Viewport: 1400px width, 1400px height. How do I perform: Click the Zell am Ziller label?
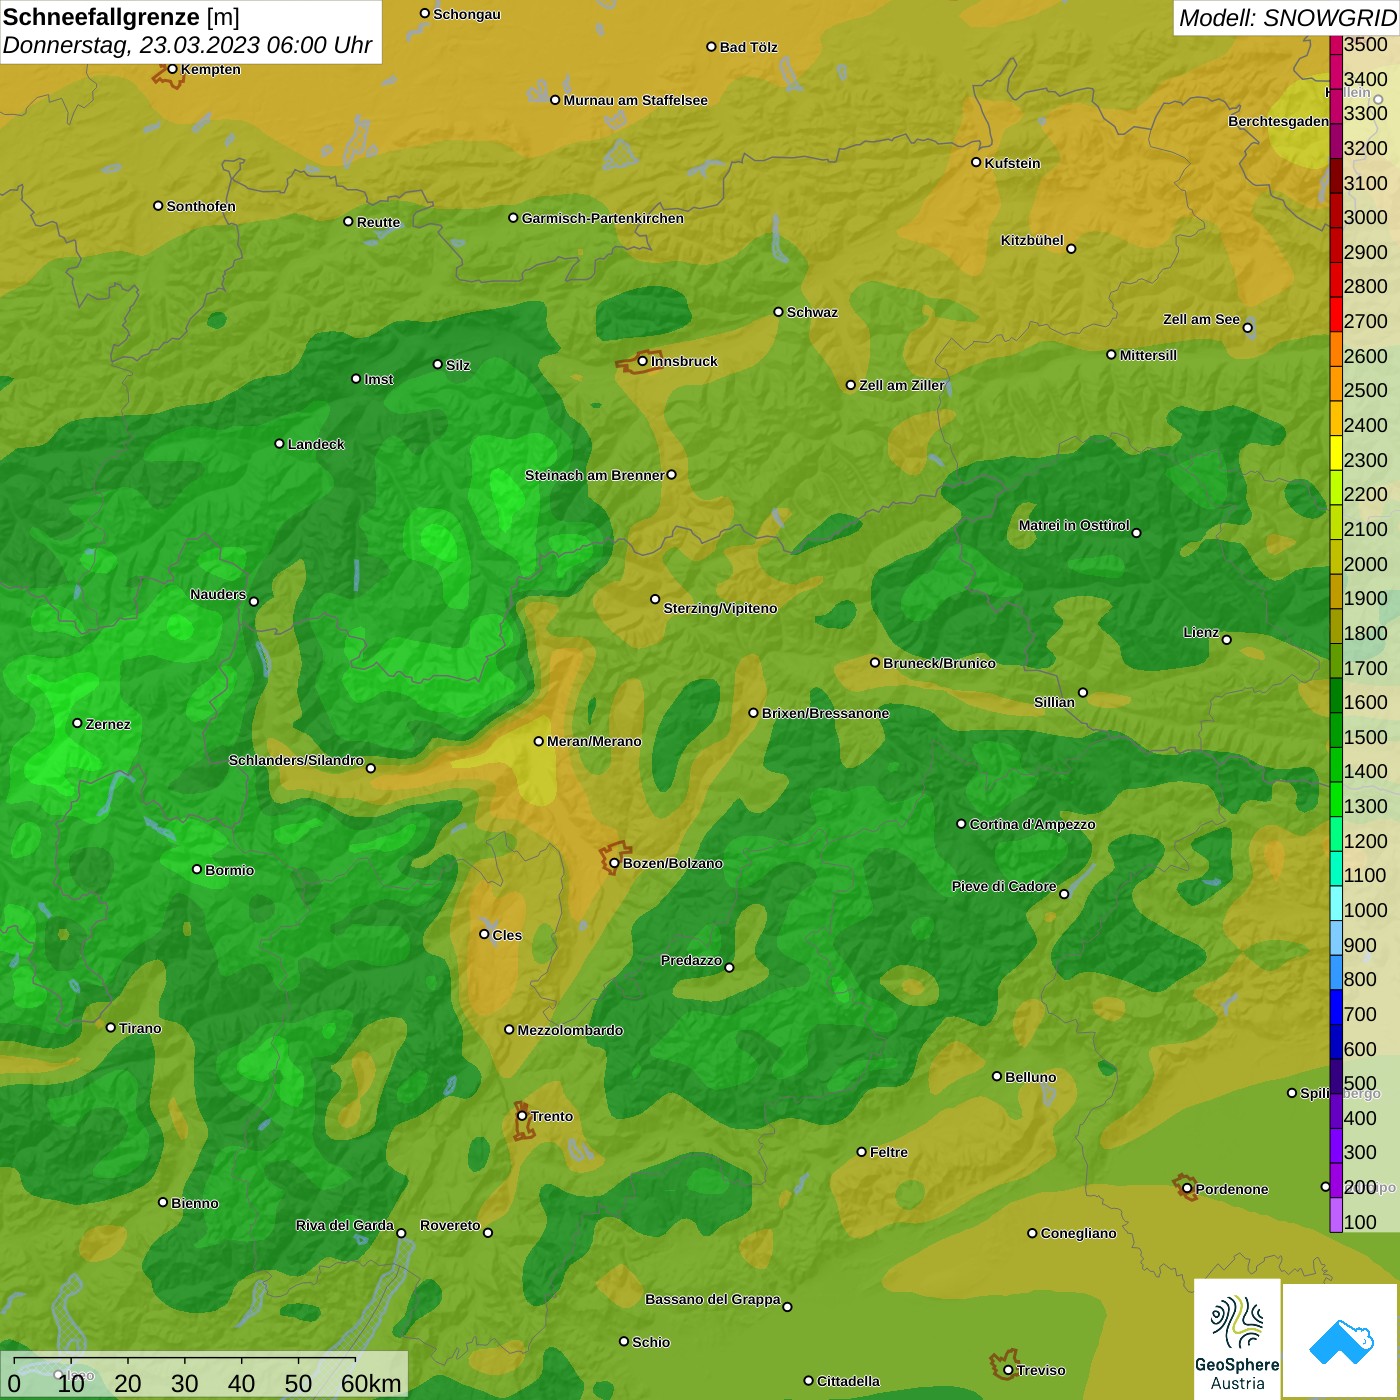tap(902, 385)
